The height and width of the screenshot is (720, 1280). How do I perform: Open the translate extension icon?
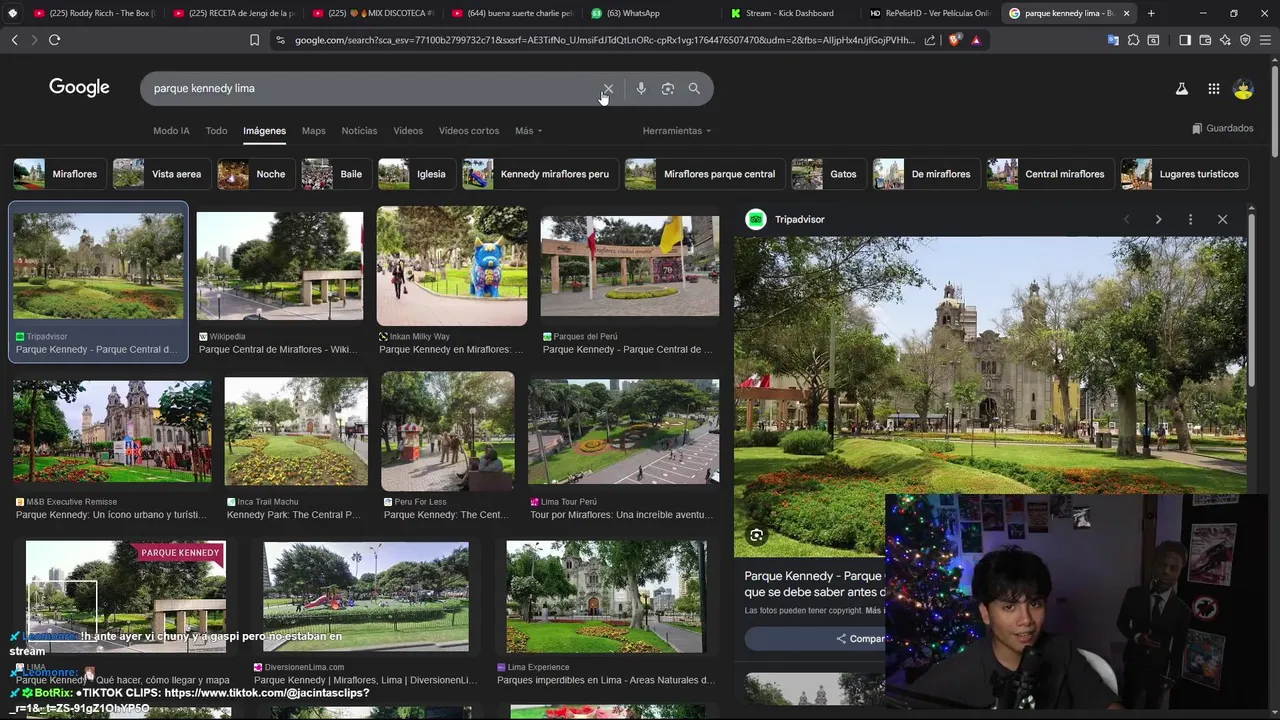click(1113, 40)
